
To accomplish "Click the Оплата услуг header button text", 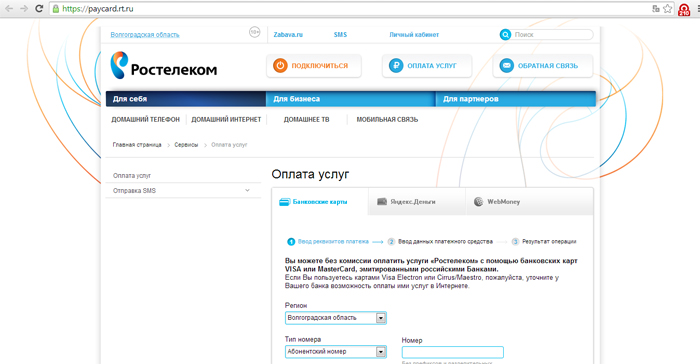I will pyautogui.click(x=432, y=66).
